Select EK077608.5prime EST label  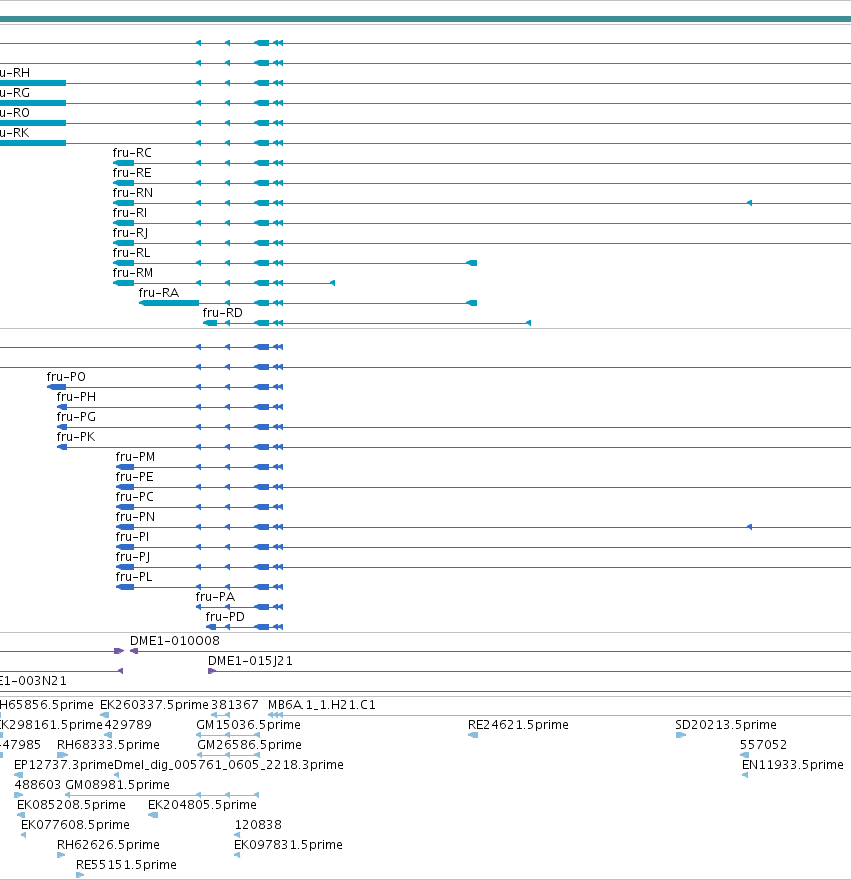(x=75, y=825)
